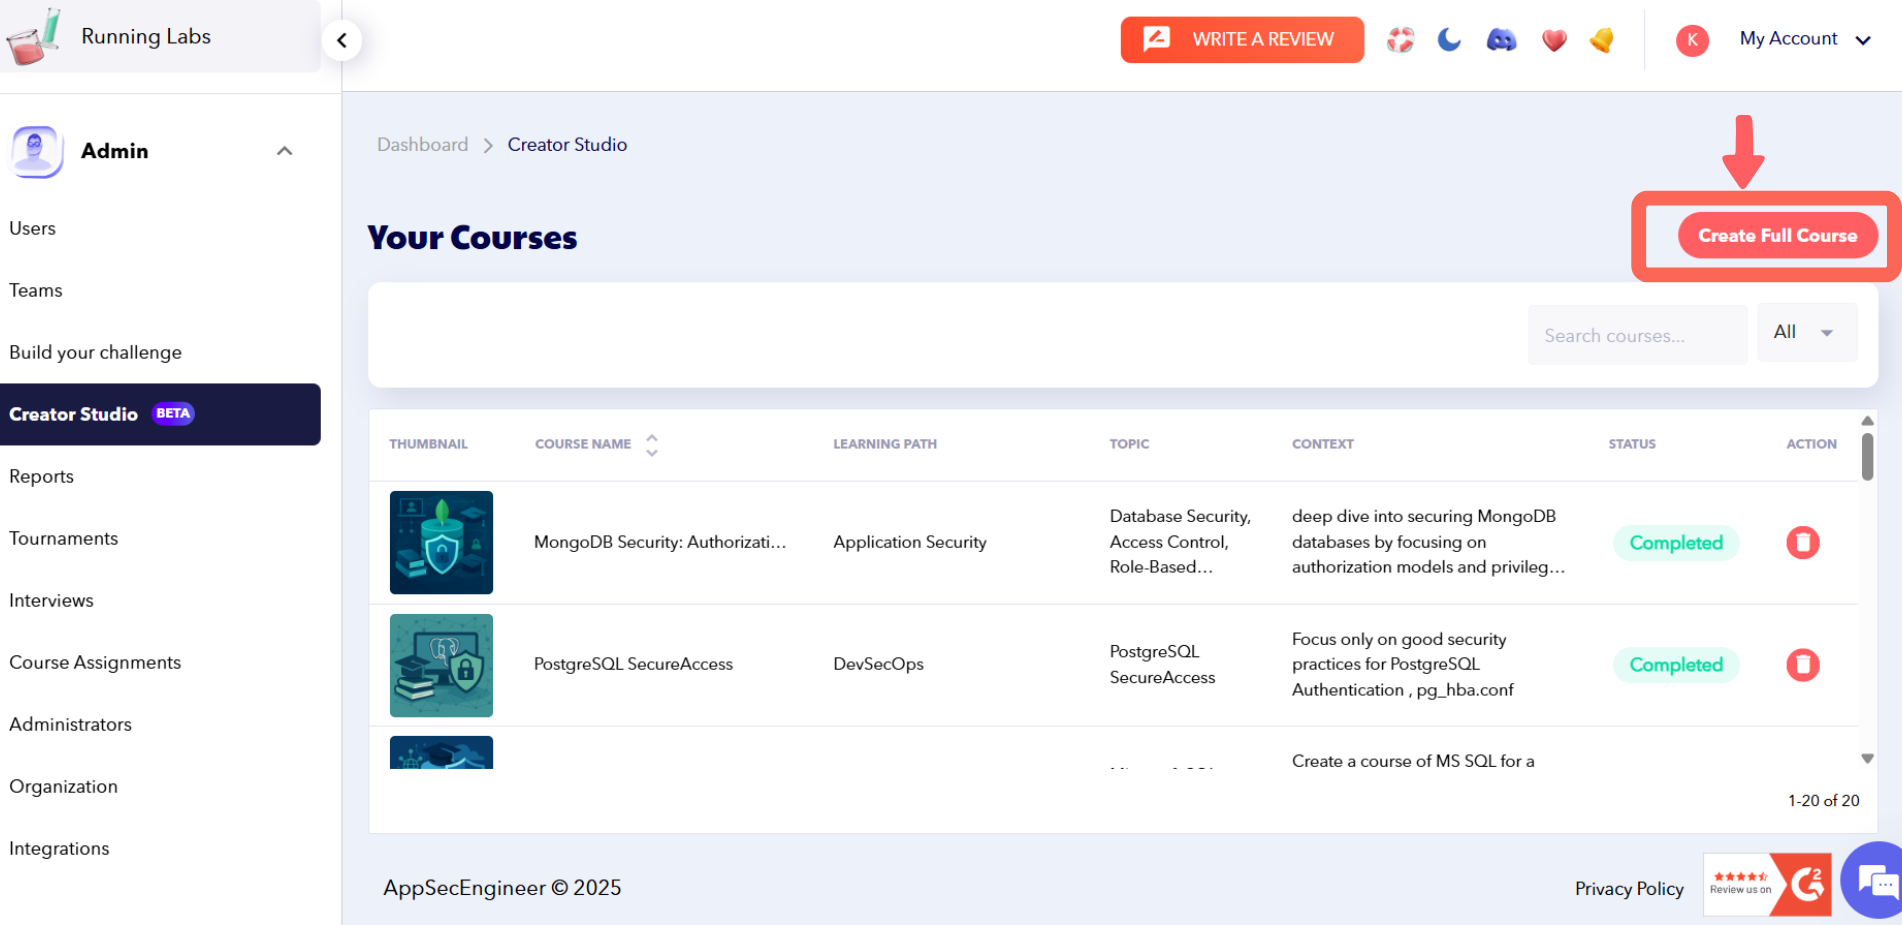Click the Write a Review button
The height and width of the screenshot is (925, 1902).
click(x=1241, y=40)
